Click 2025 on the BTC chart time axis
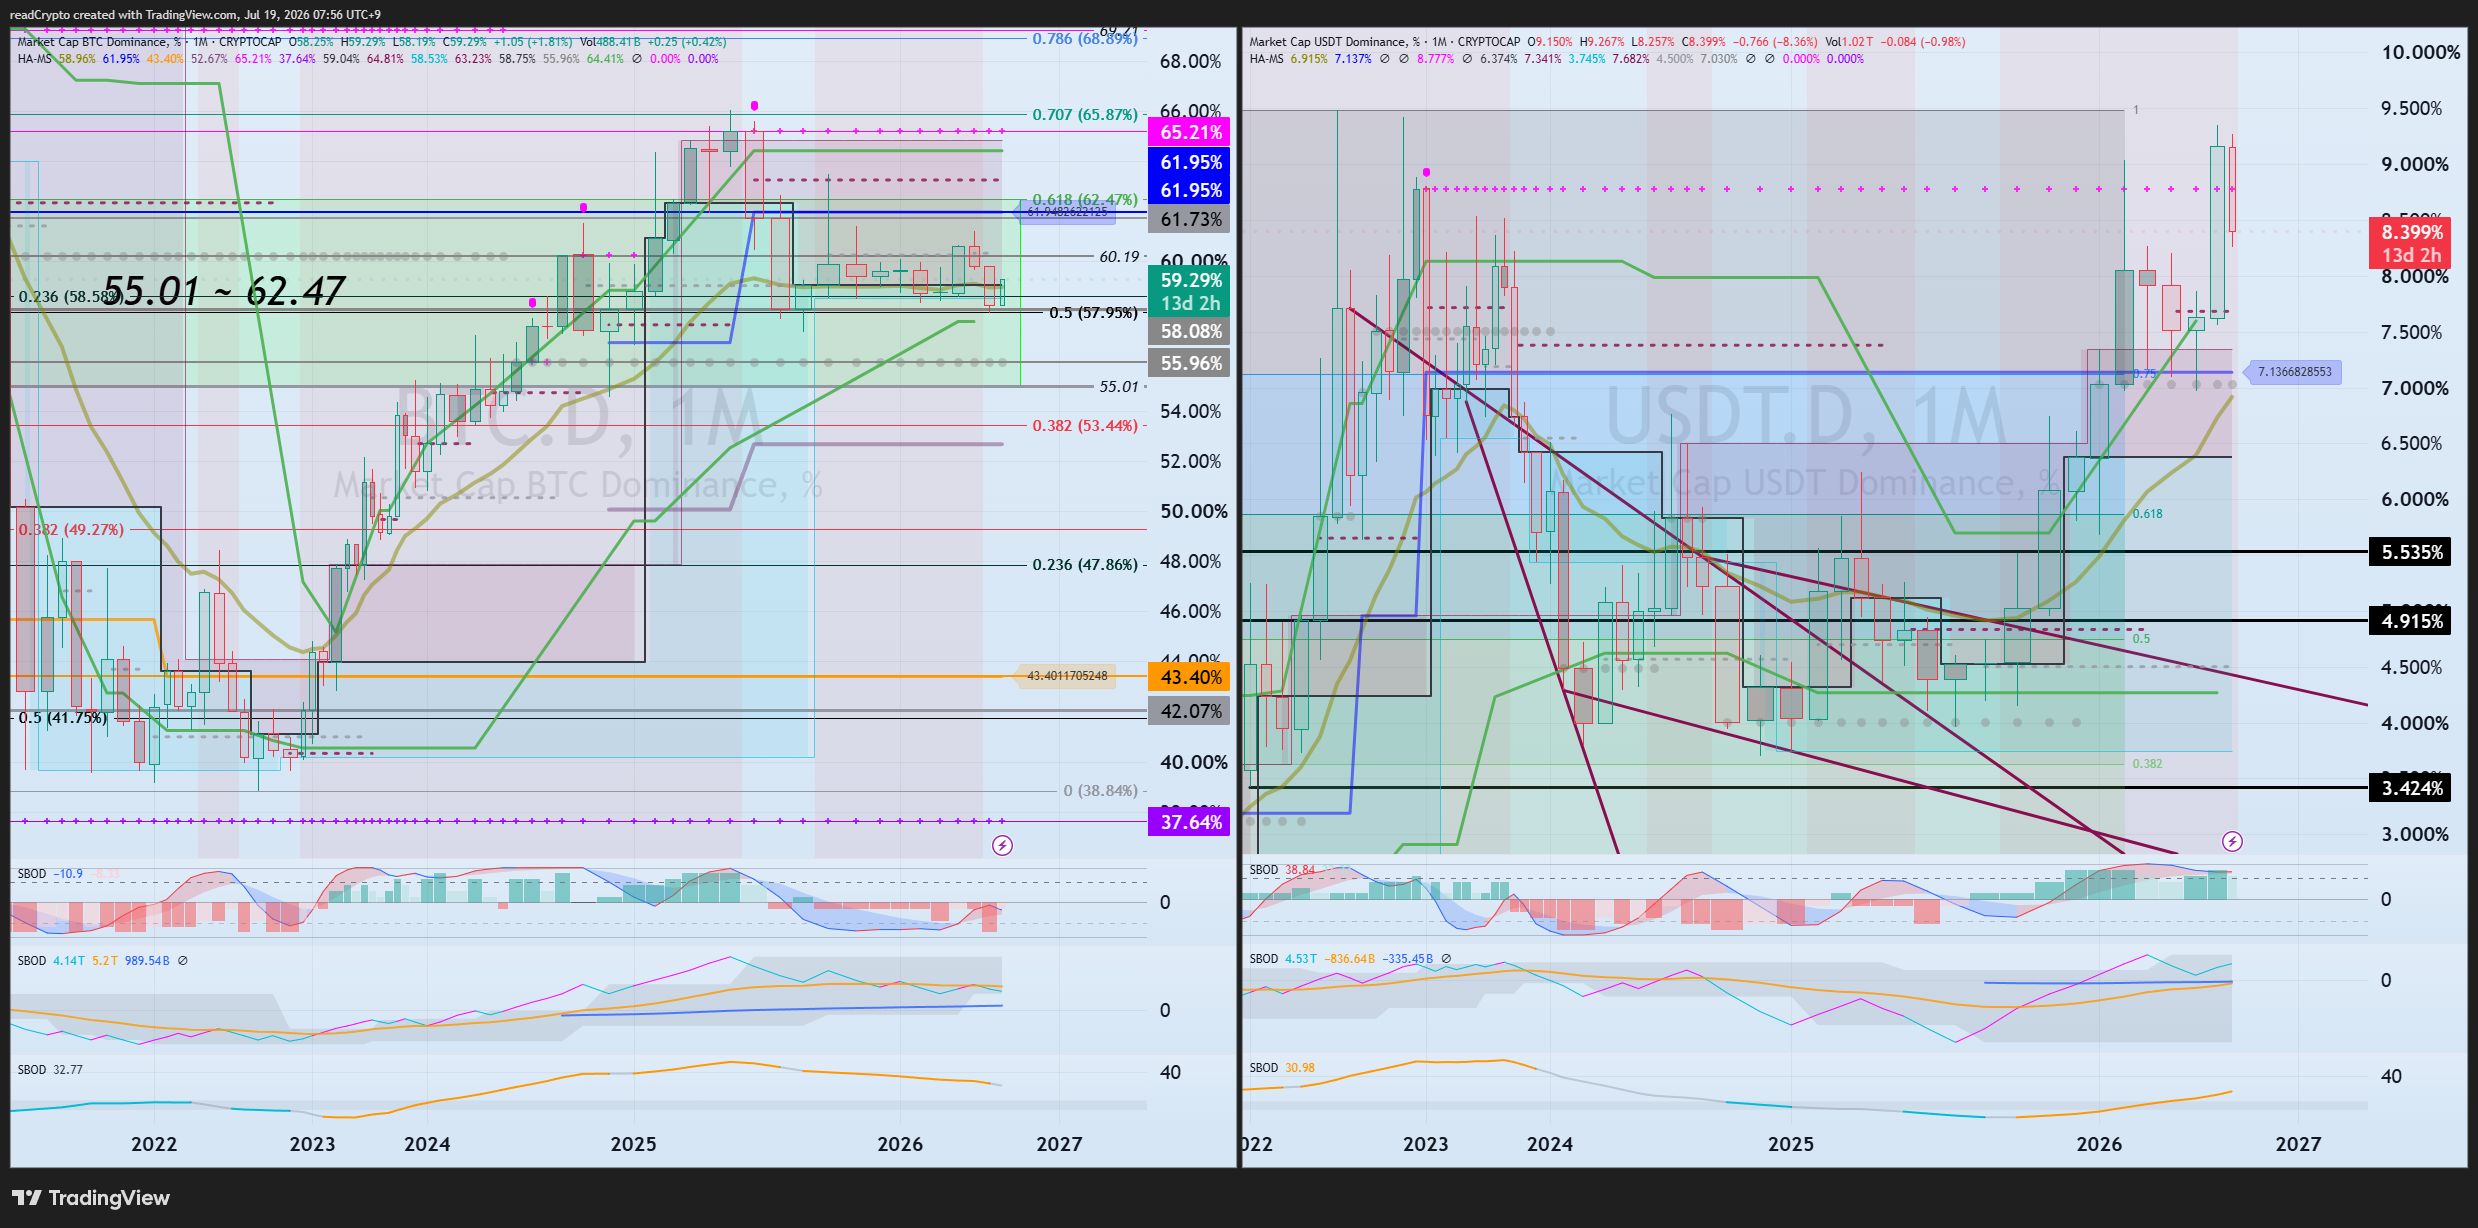This screenshot has width=2478, height=1228. tap(633, 1144)
